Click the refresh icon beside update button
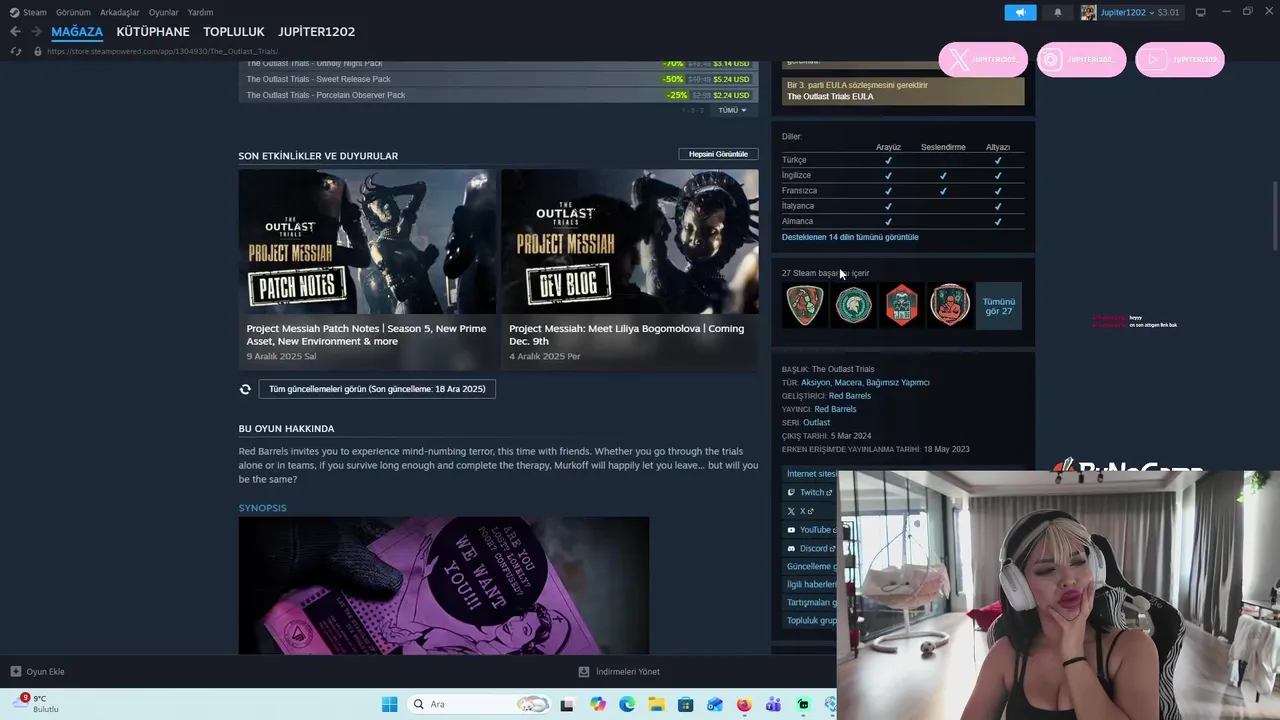Screen dimensions: 1280x720 [245, 389]
